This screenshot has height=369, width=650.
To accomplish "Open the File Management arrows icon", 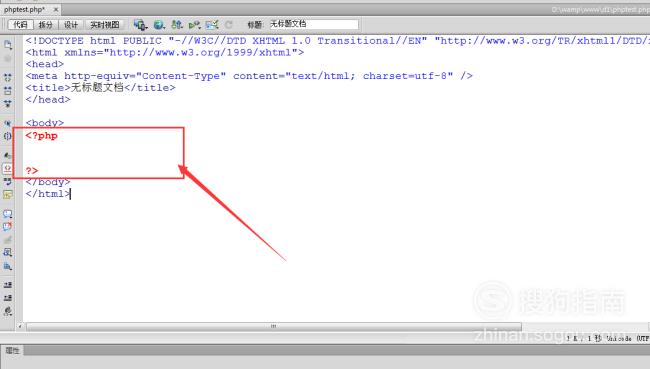I will click(177, 25).
